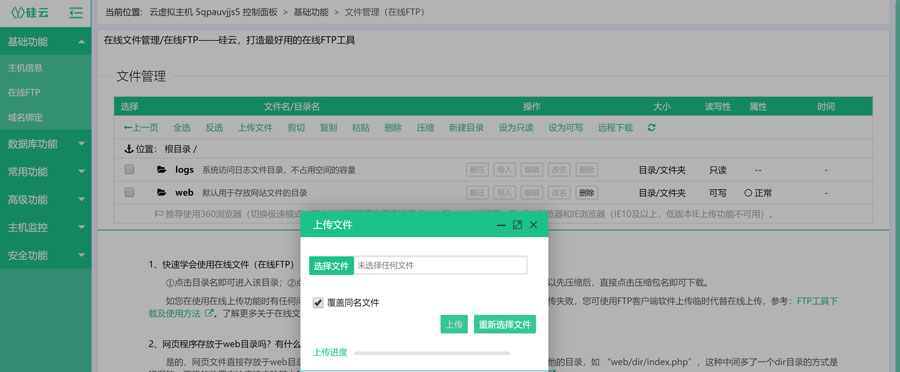
Task: Click 剪切 in the file toolbar
Action: click(x=296, y=127)
